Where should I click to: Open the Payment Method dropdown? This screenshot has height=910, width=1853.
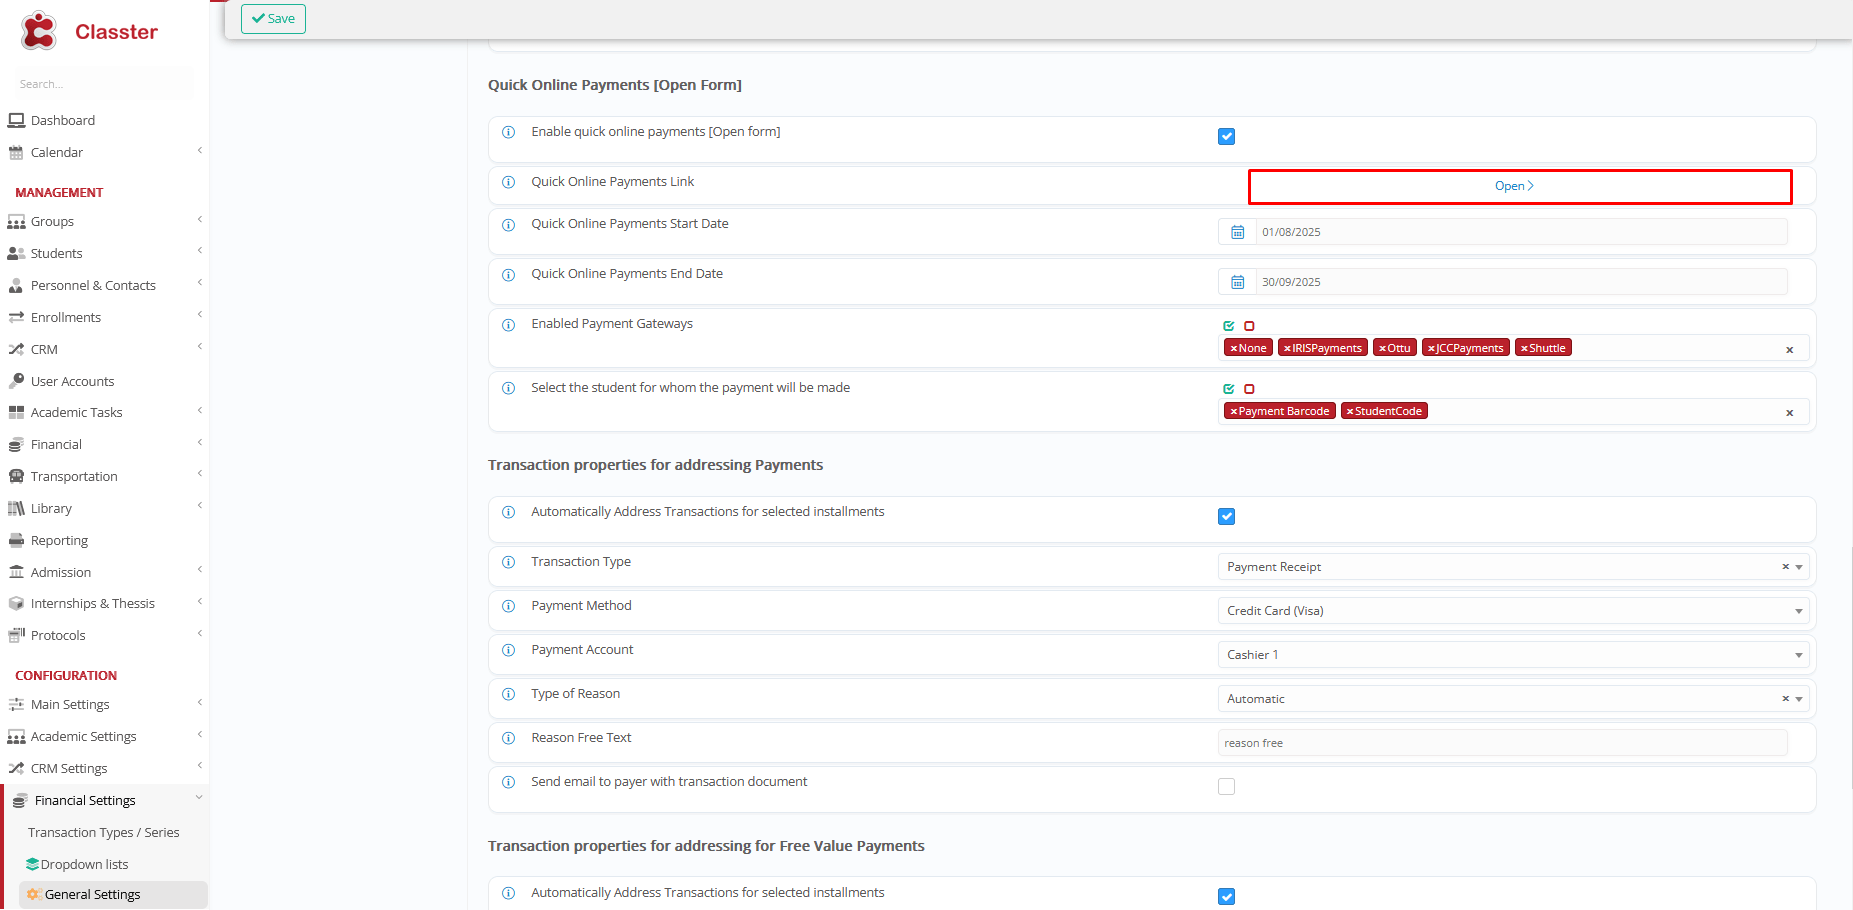(x=1513, y=611)
